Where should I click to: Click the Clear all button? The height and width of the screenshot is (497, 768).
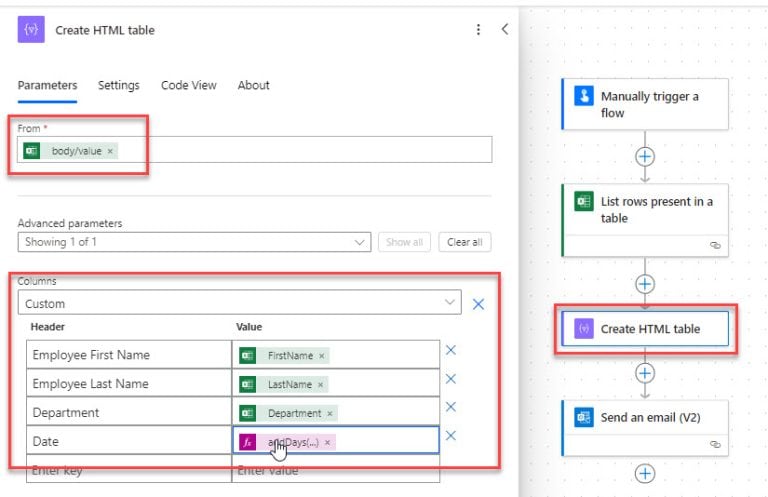(x=464, y=242)
